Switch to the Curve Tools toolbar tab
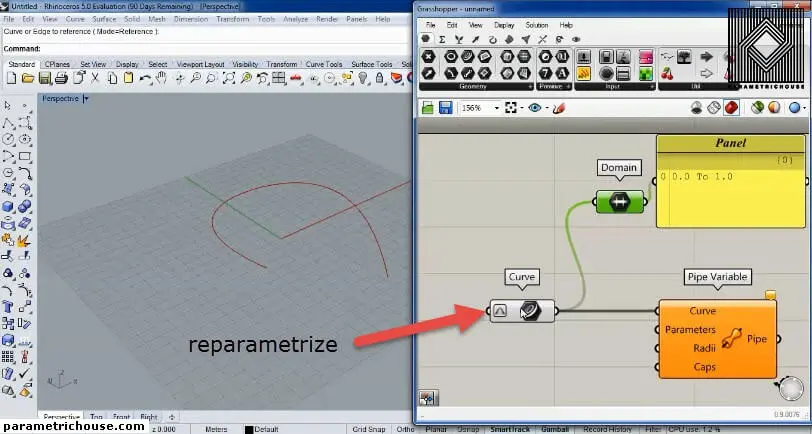 (322, 64)
